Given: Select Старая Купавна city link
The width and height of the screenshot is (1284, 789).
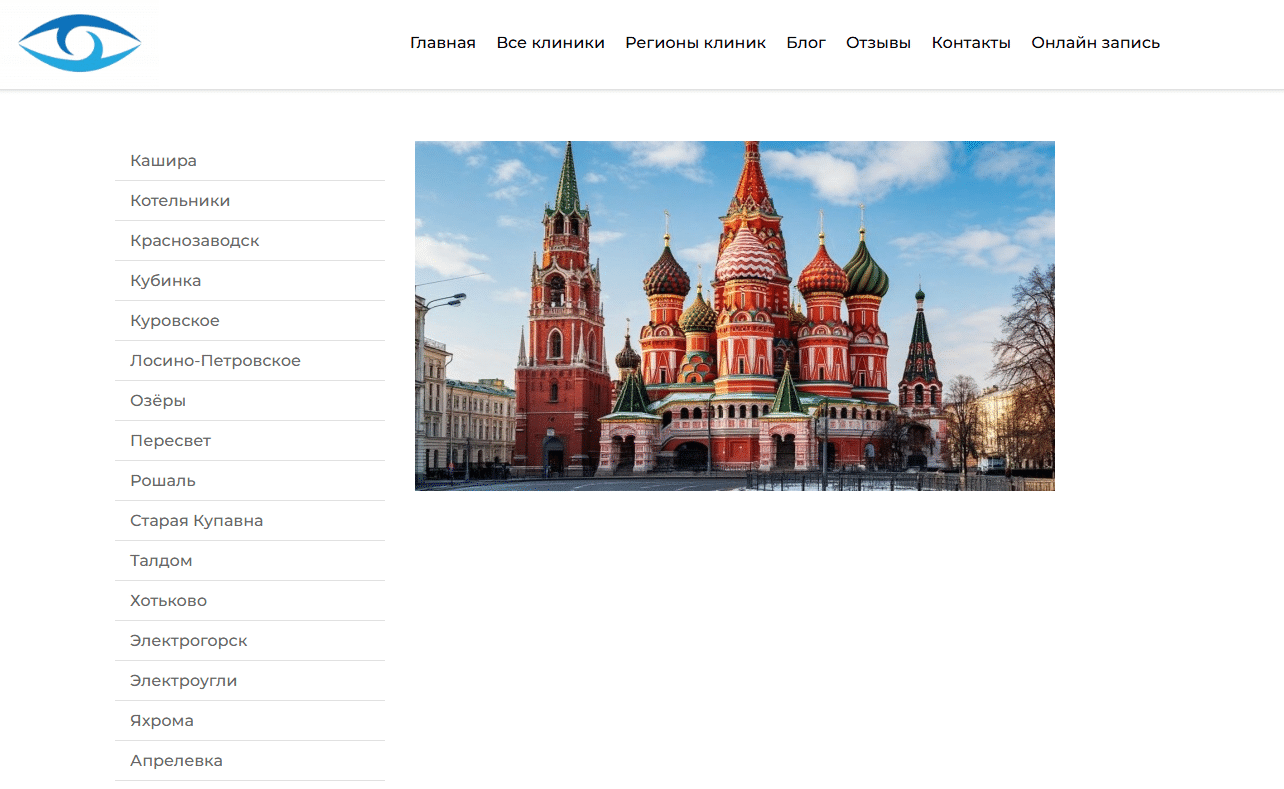Looking at the screenshot, I should tap(196, 521).
